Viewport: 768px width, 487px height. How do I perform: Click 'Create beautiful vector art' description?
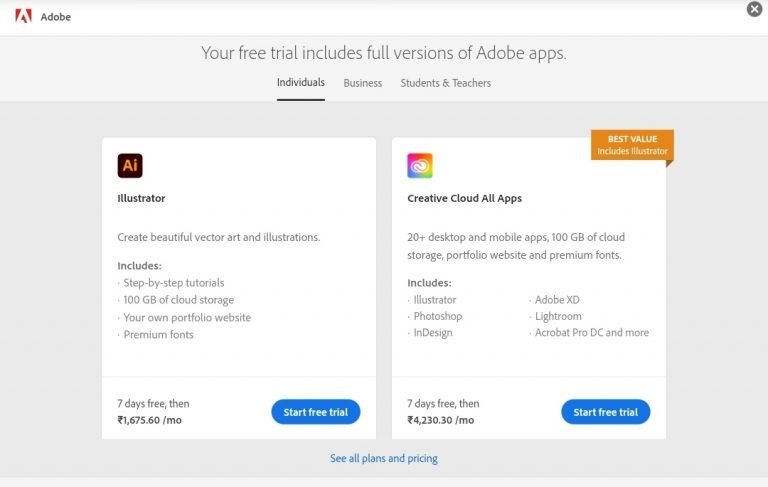(x=218, y=237)
